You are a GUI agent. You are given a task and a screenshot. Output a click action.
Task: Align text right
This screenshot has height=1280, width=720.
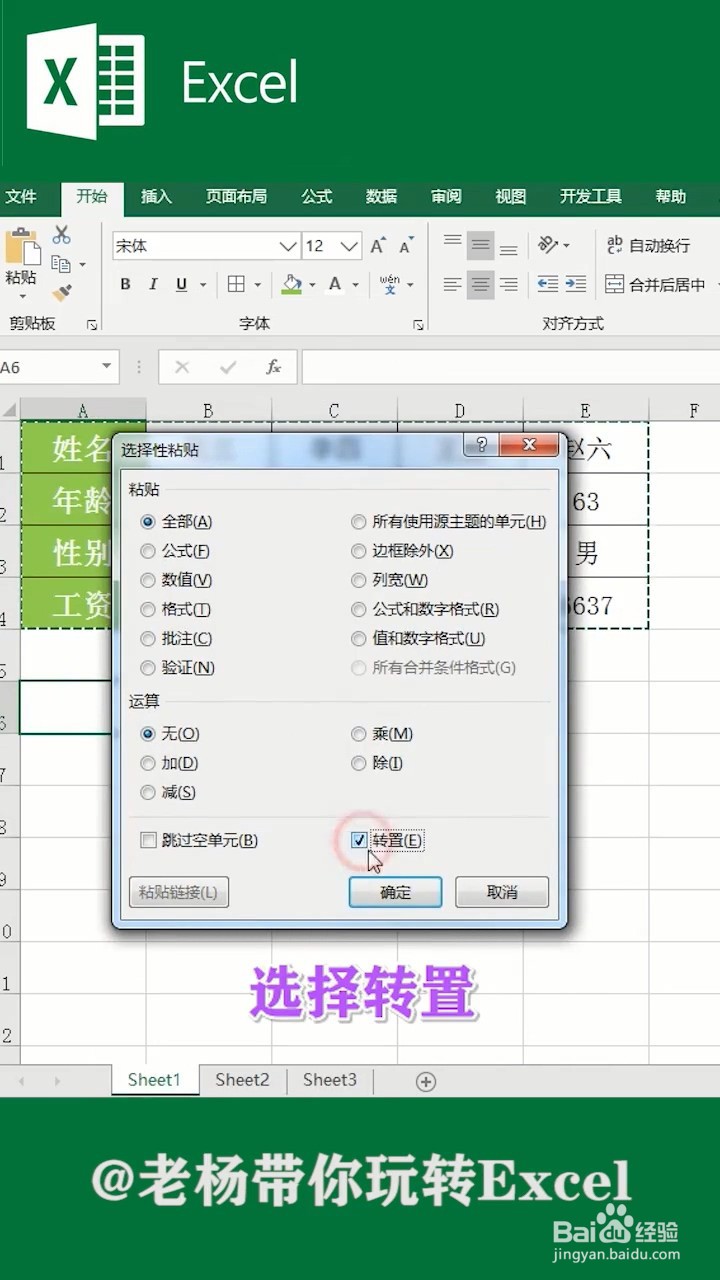tap(509, 285)
